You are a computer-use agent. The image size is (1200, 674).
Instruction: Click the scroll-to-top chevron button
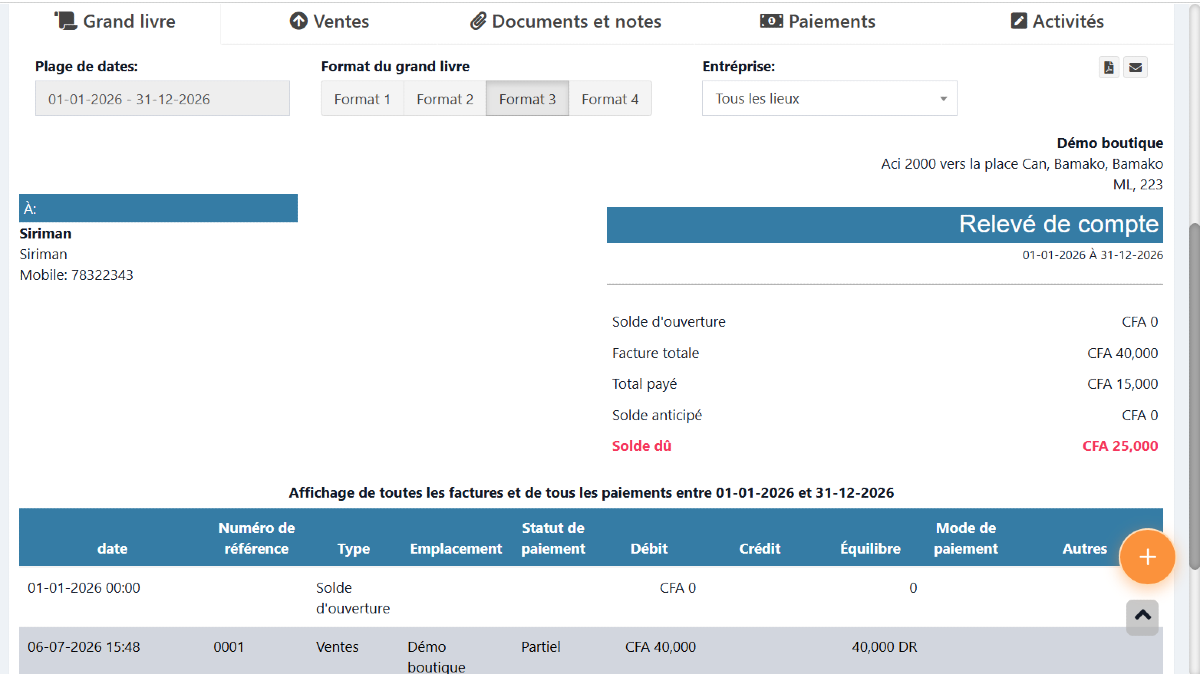[x=1142, y=617]
